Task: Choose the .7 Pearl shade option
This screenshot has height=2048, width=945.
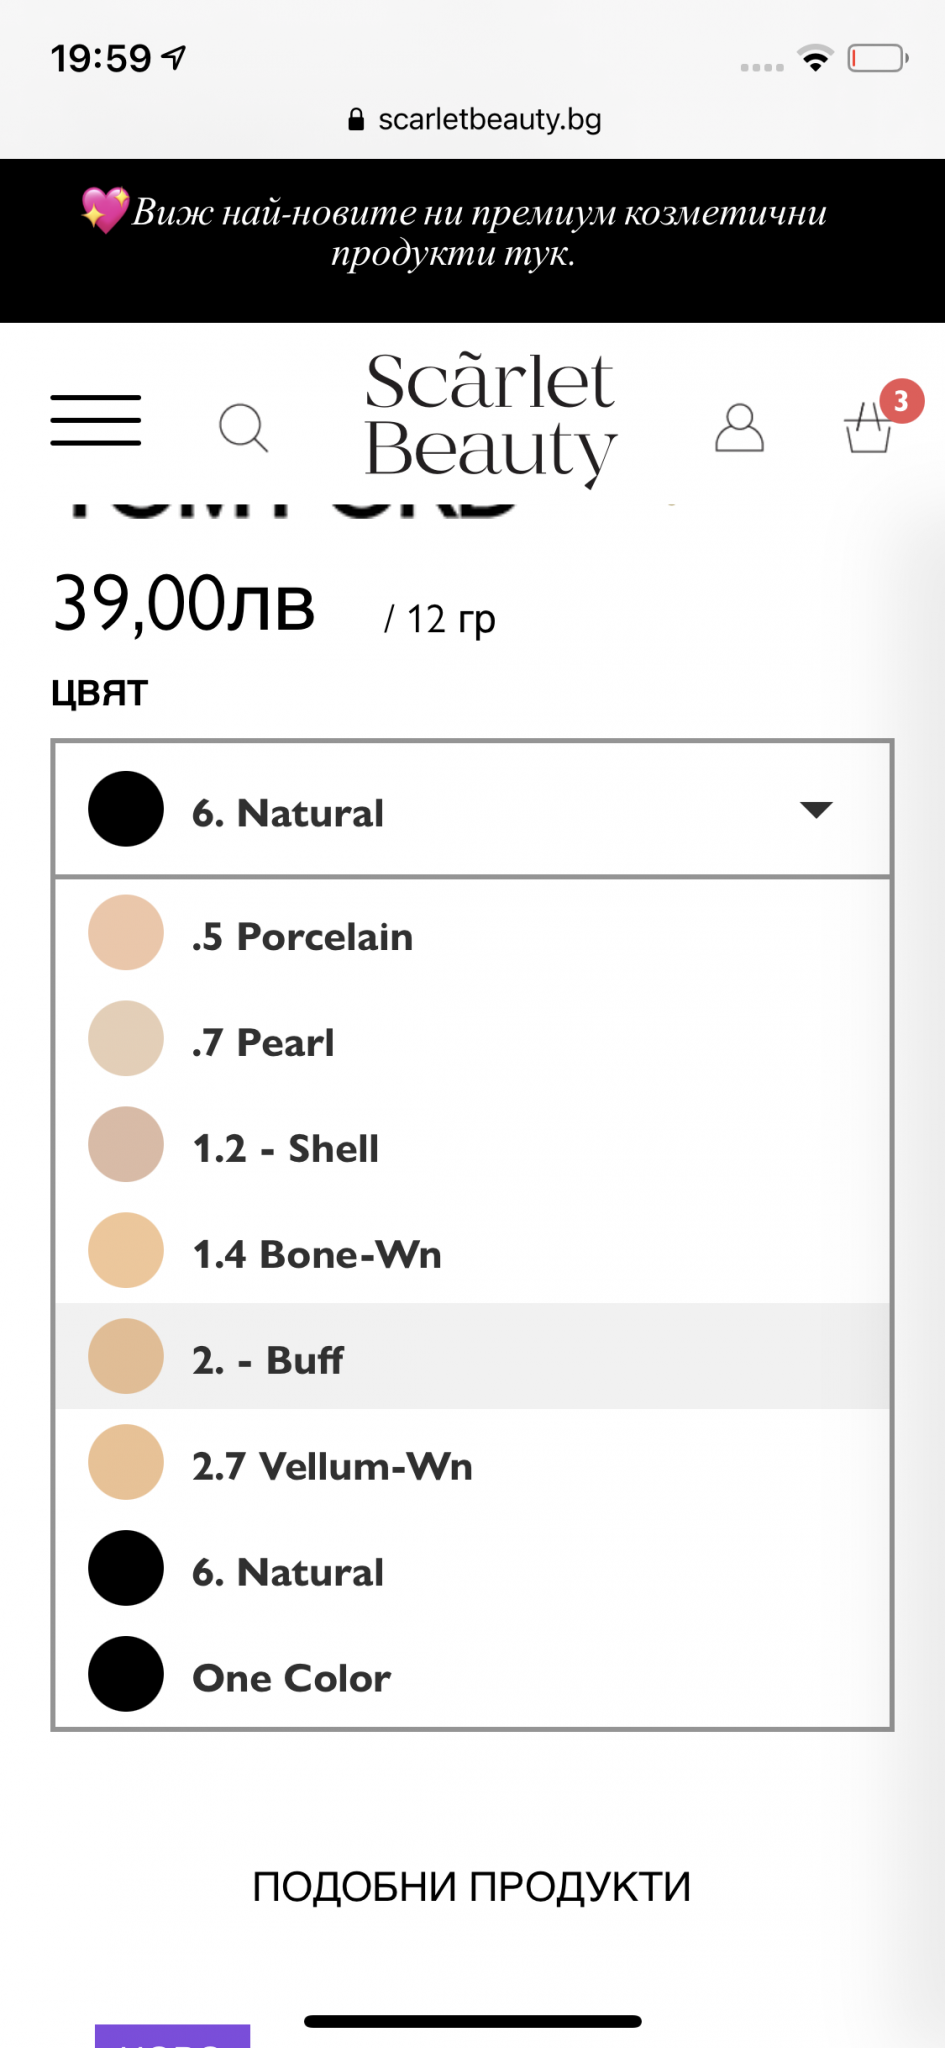Action: click(x=472, y=1040)
